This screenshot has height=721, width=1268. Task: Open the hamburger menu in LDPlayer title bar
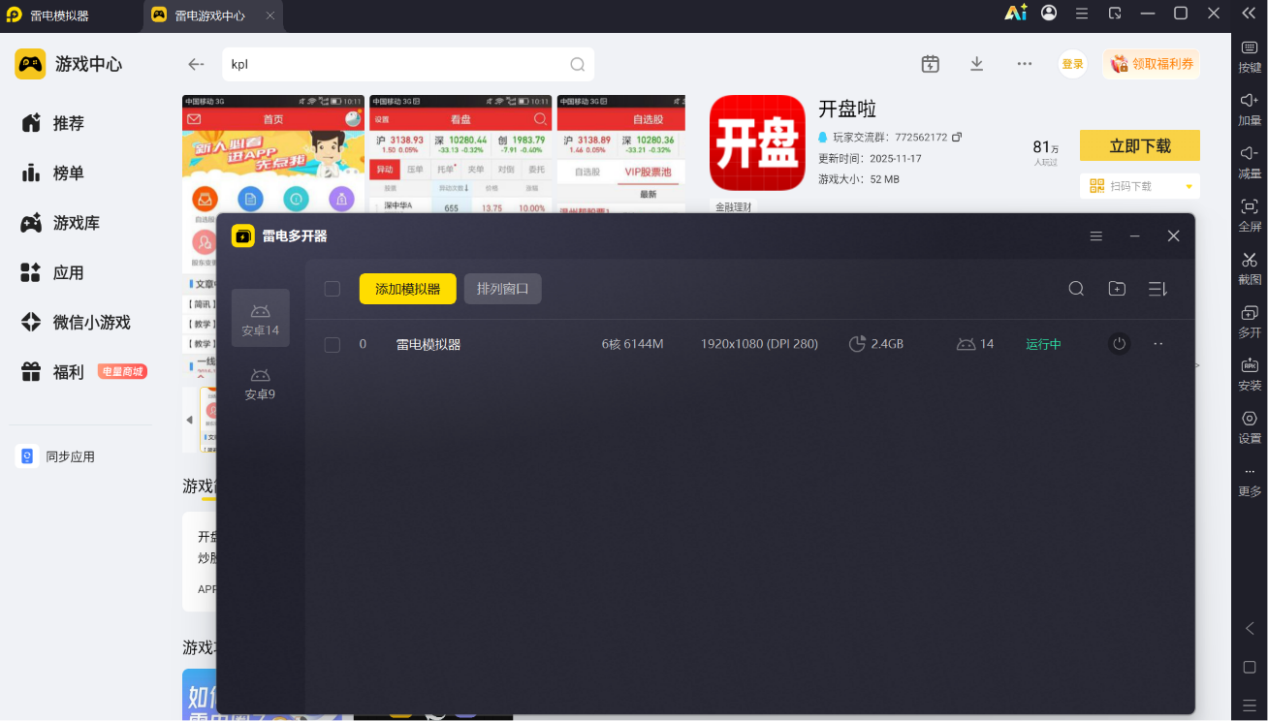point(1082,13)
